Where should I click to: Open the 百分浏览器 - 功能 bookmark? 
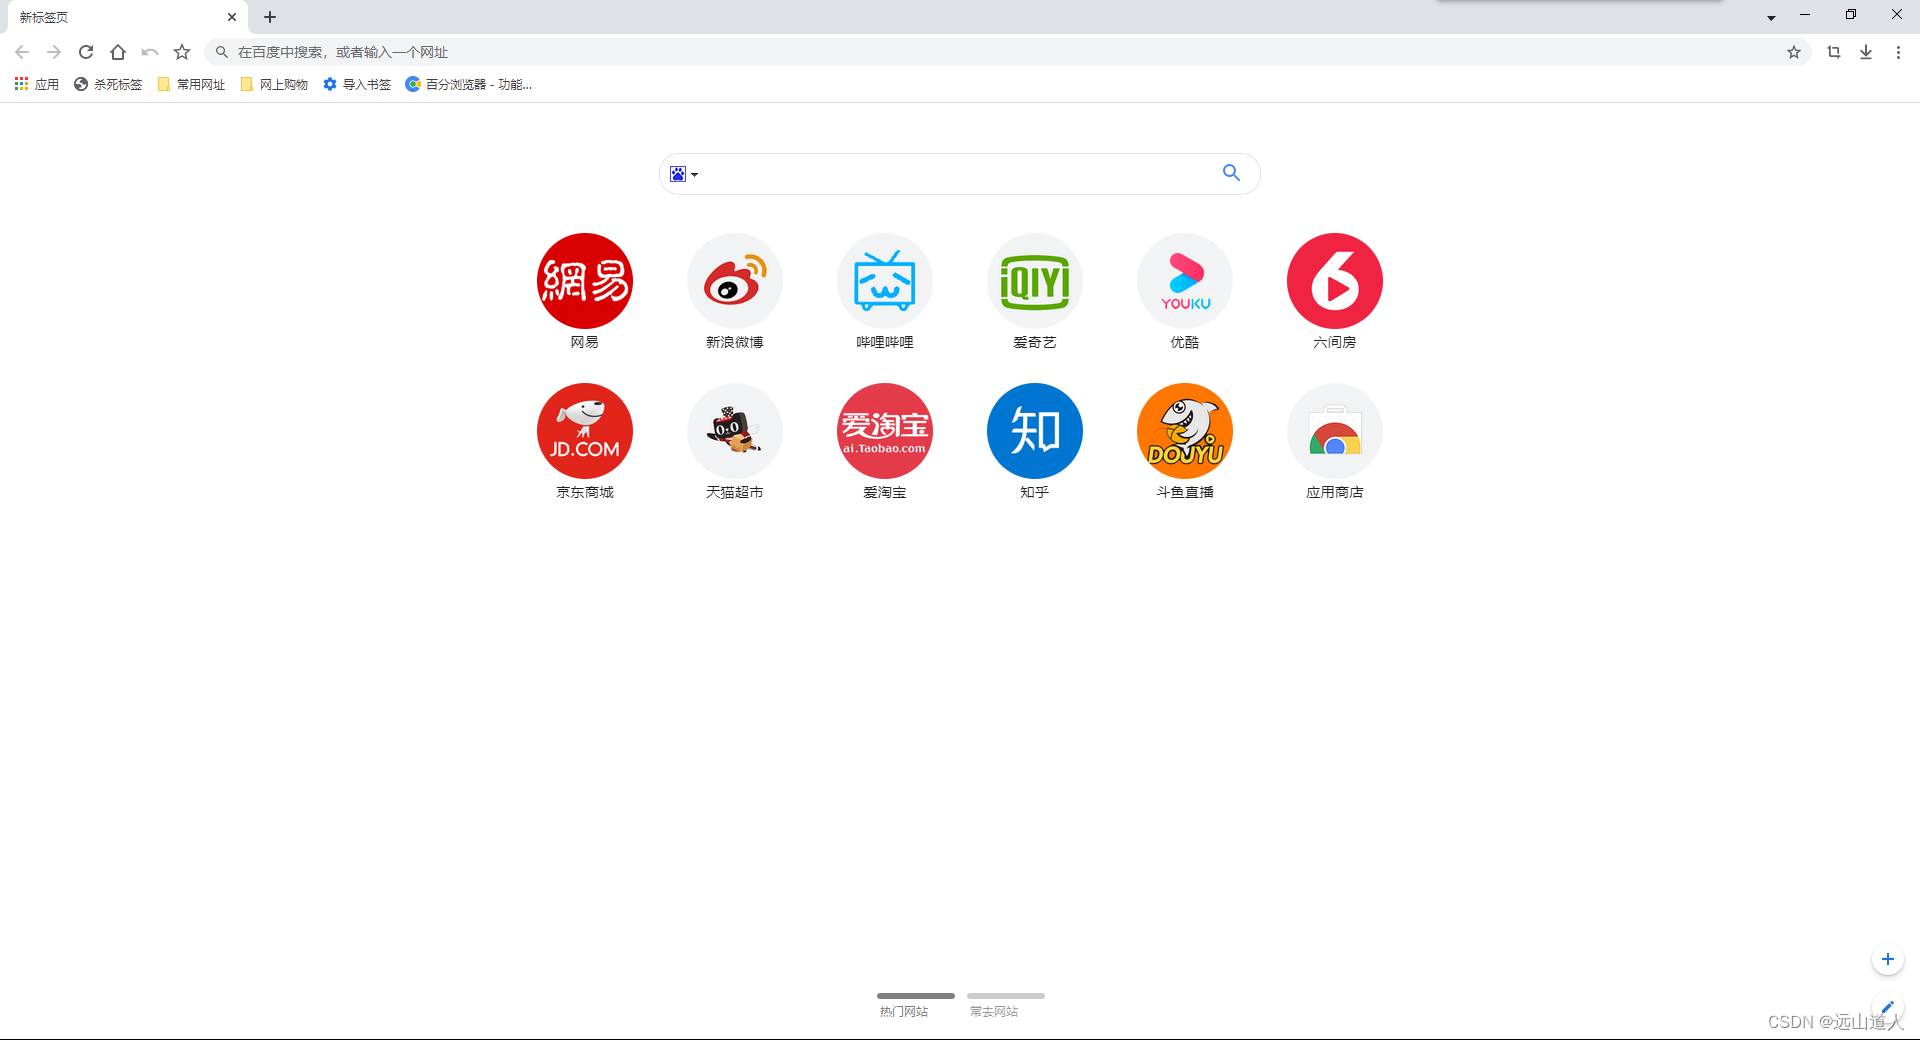click(x=469, y=84)
